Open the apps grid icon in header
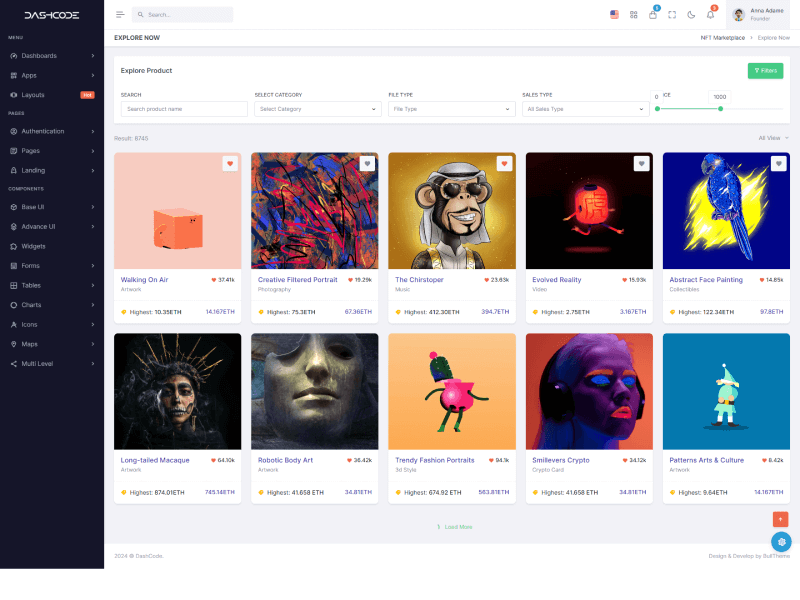 pyautogui.click(x=634, y=15)
